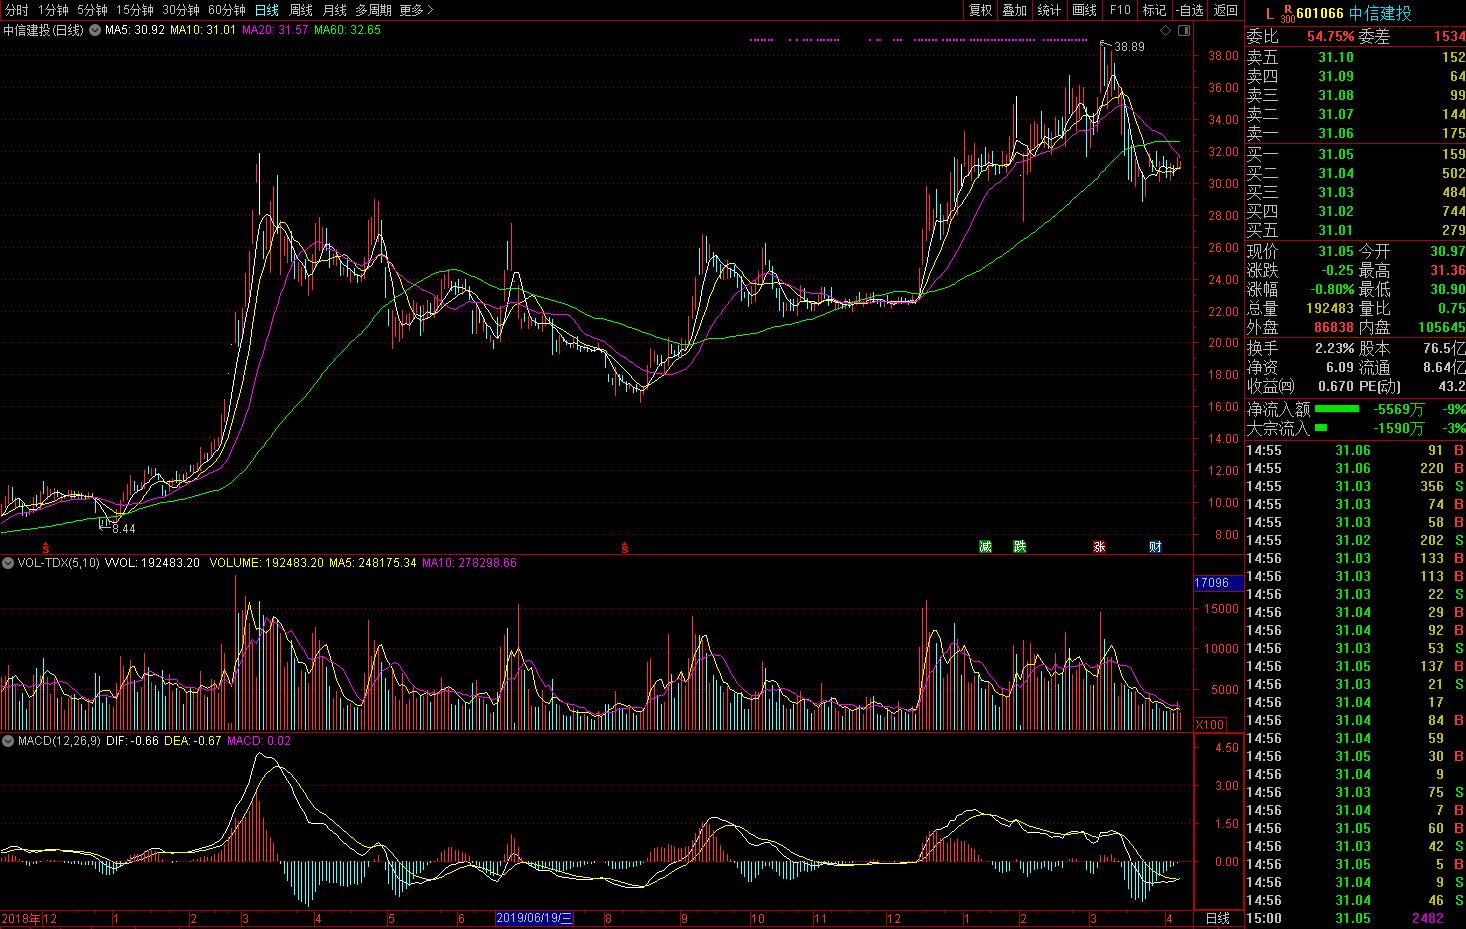Screen dimensions: 1466x929
Task: Click the 跌 event marker under chart
Action: pyautogui.click(x=1019, y=546)
